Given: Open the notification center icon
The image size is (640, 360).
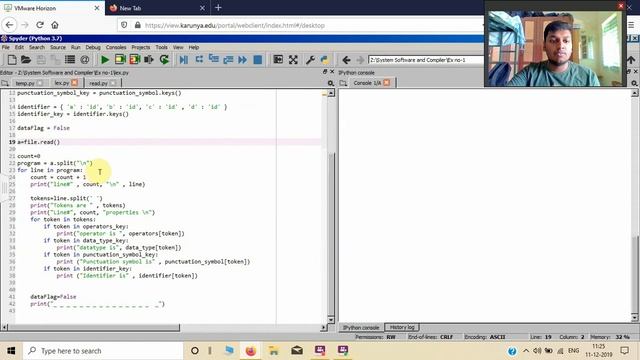Looking at the screenshot, I should coord(624,351).
